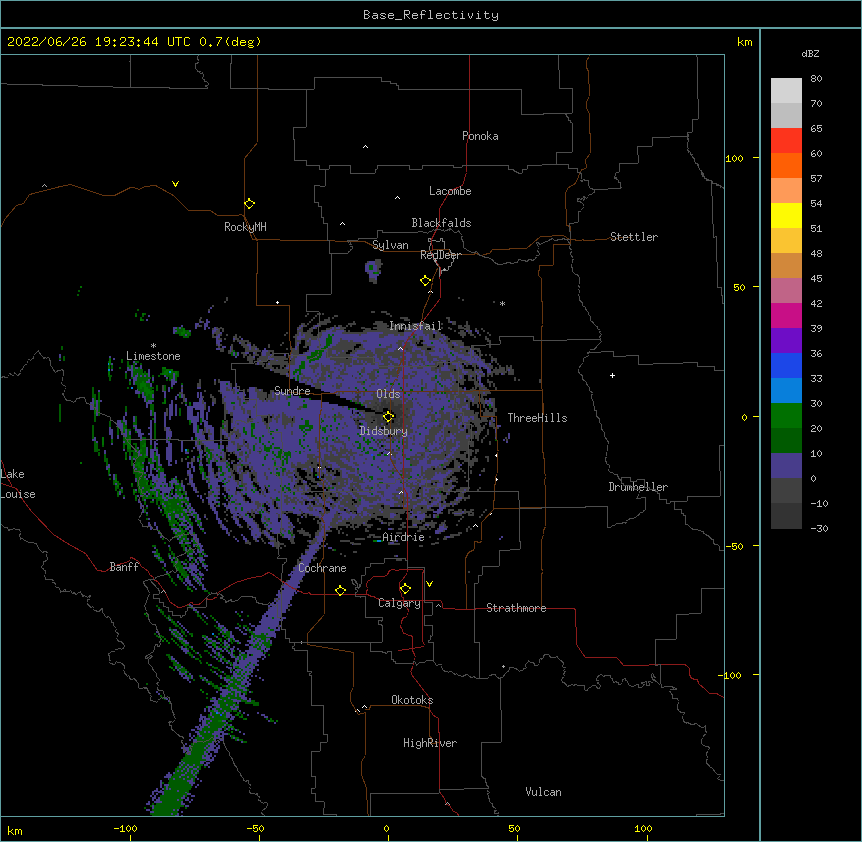This screenshot has height=842, width=862.
Task: Select the magenta 39-42 dBZ color swatch
Action: pos(786,315)
